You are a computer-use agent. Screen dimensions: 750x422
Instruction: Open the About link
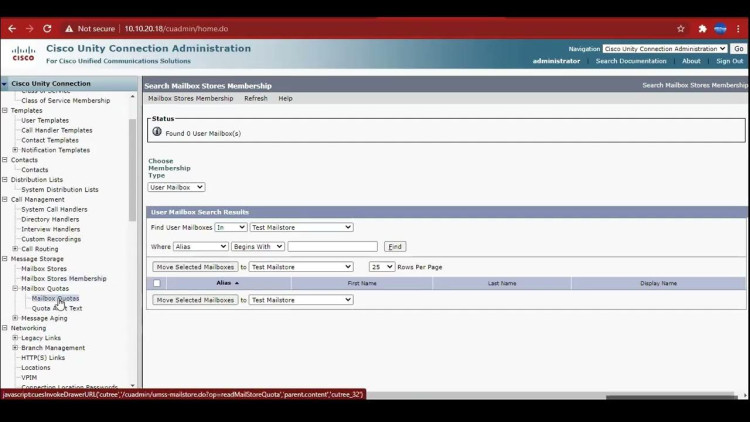pos(691,61)
